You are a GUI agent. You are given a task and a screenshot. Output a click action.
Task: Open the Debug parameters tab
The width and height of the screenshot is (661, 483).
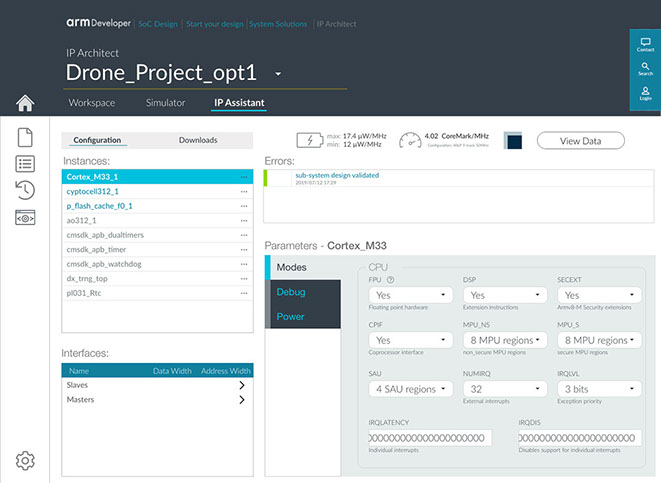click(291, 292)
